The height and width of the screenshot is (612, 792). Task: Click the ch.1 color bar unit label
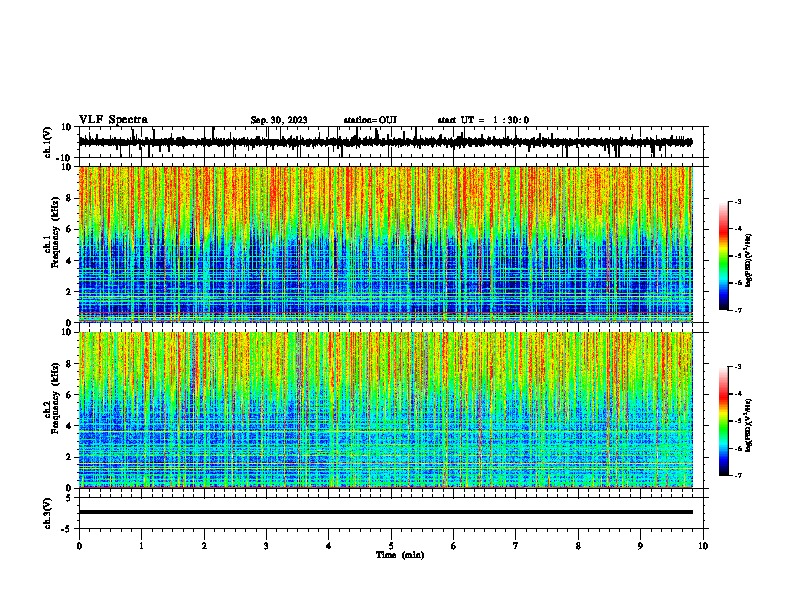[x=748, y=260]
